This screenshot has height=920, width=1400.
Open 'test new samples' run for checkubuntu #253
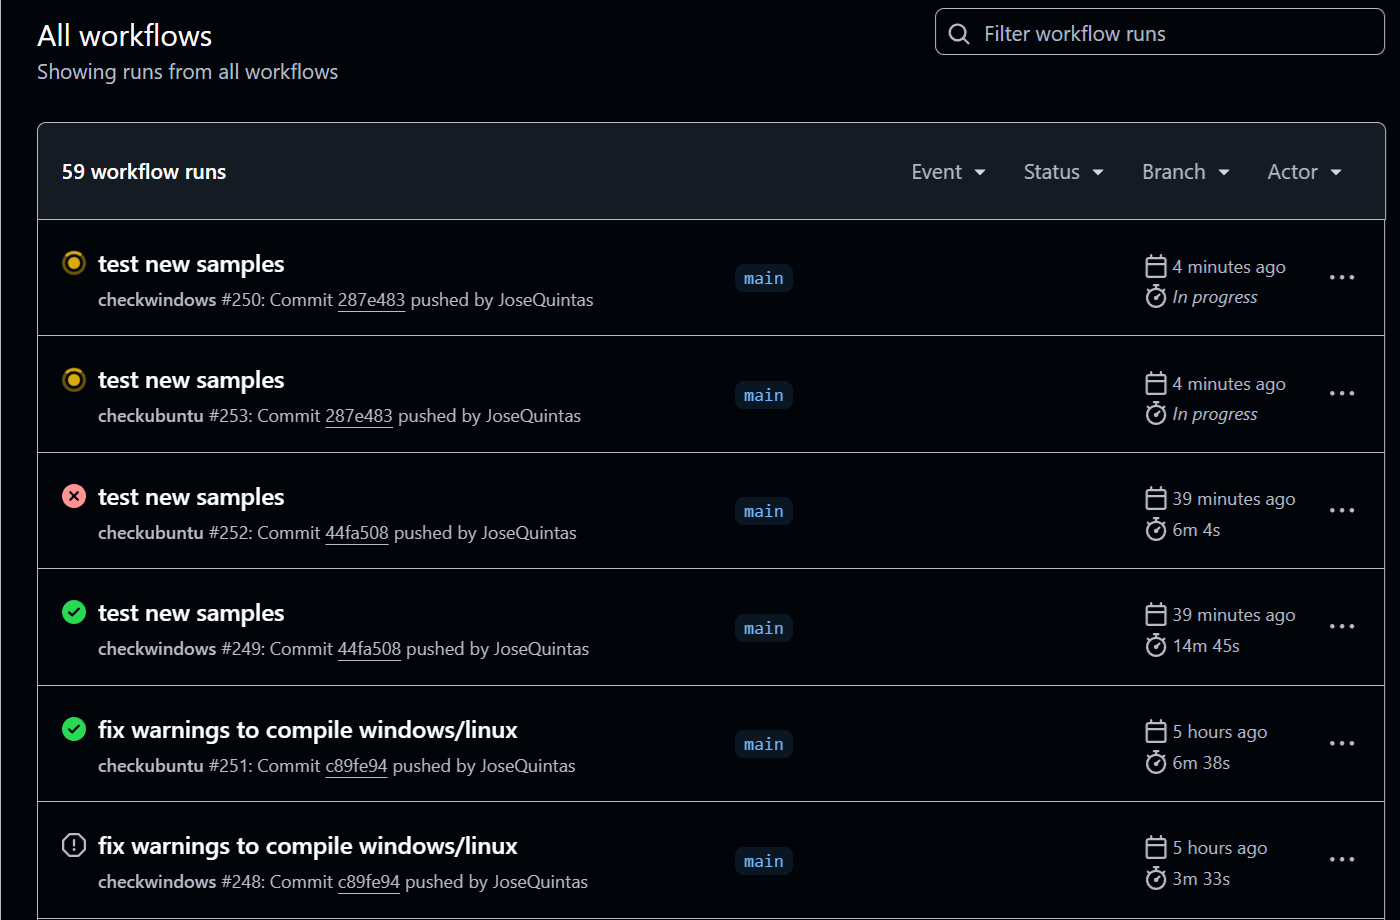(191, 381)
